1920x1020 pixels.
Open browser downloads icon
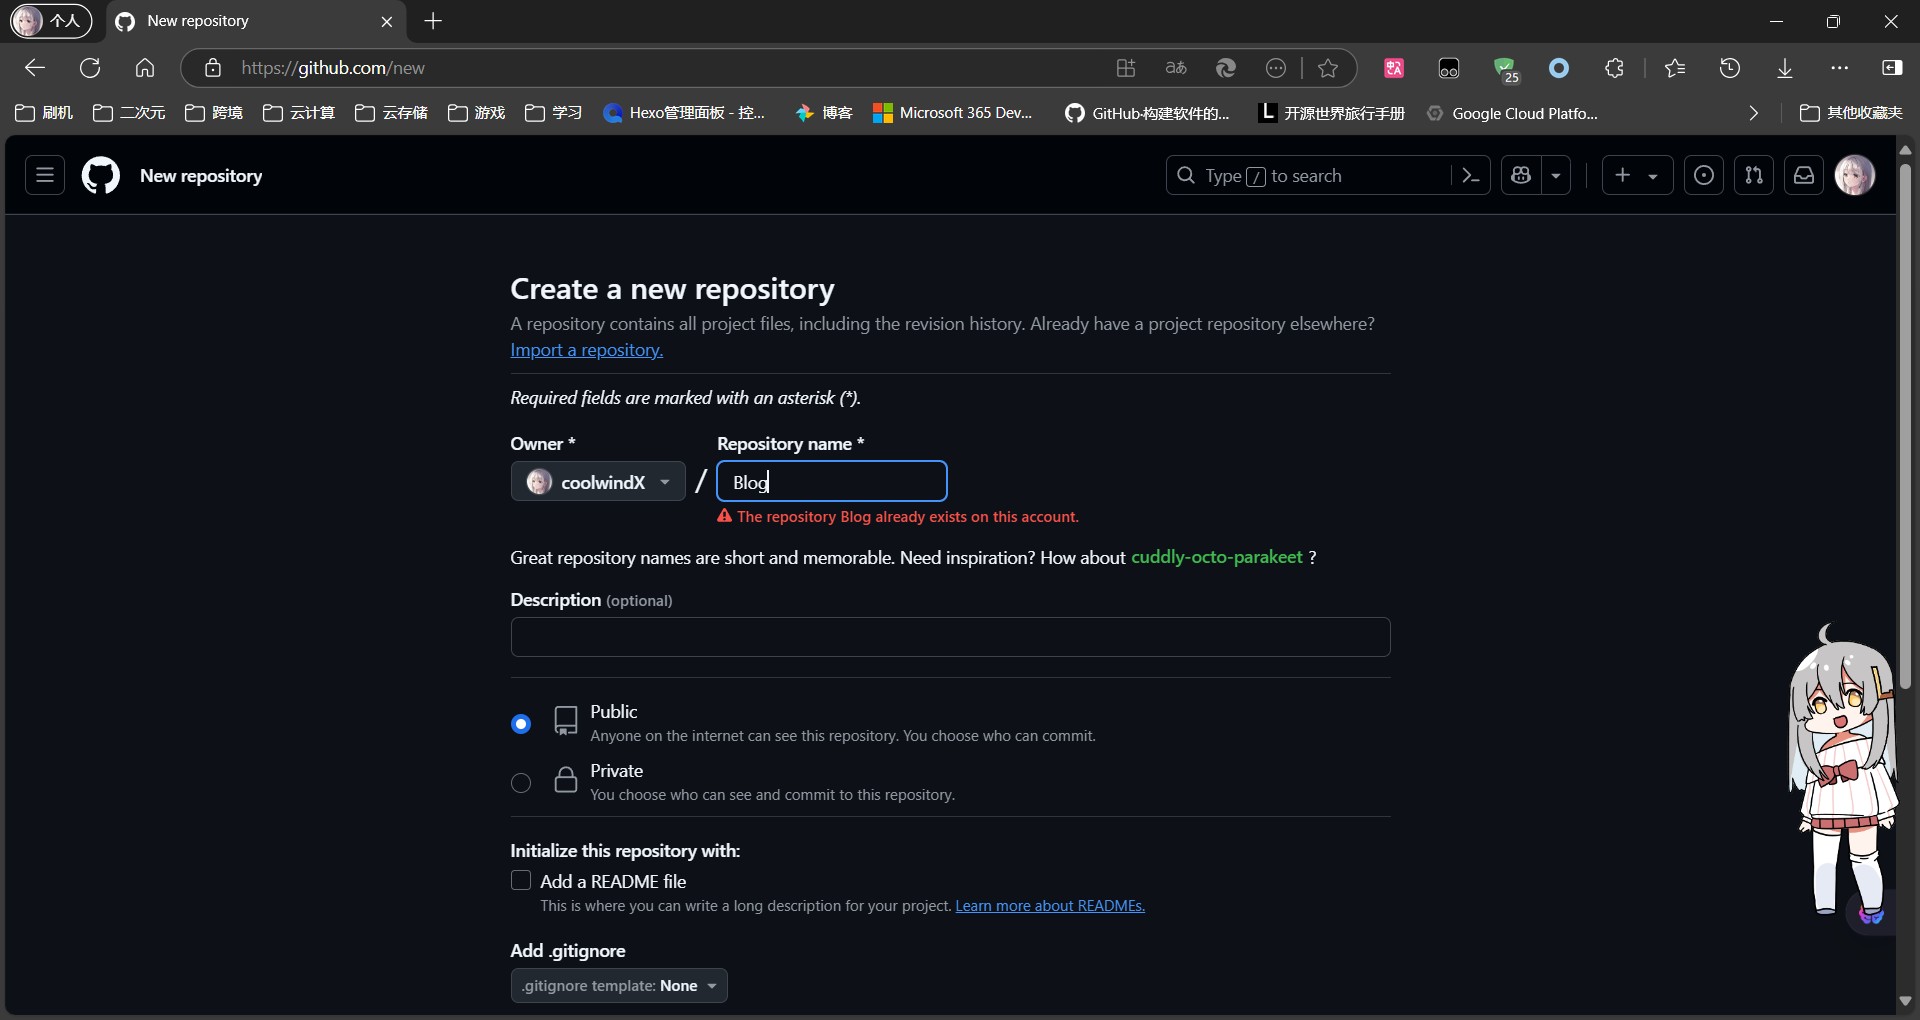click(x=1785, y=68)
